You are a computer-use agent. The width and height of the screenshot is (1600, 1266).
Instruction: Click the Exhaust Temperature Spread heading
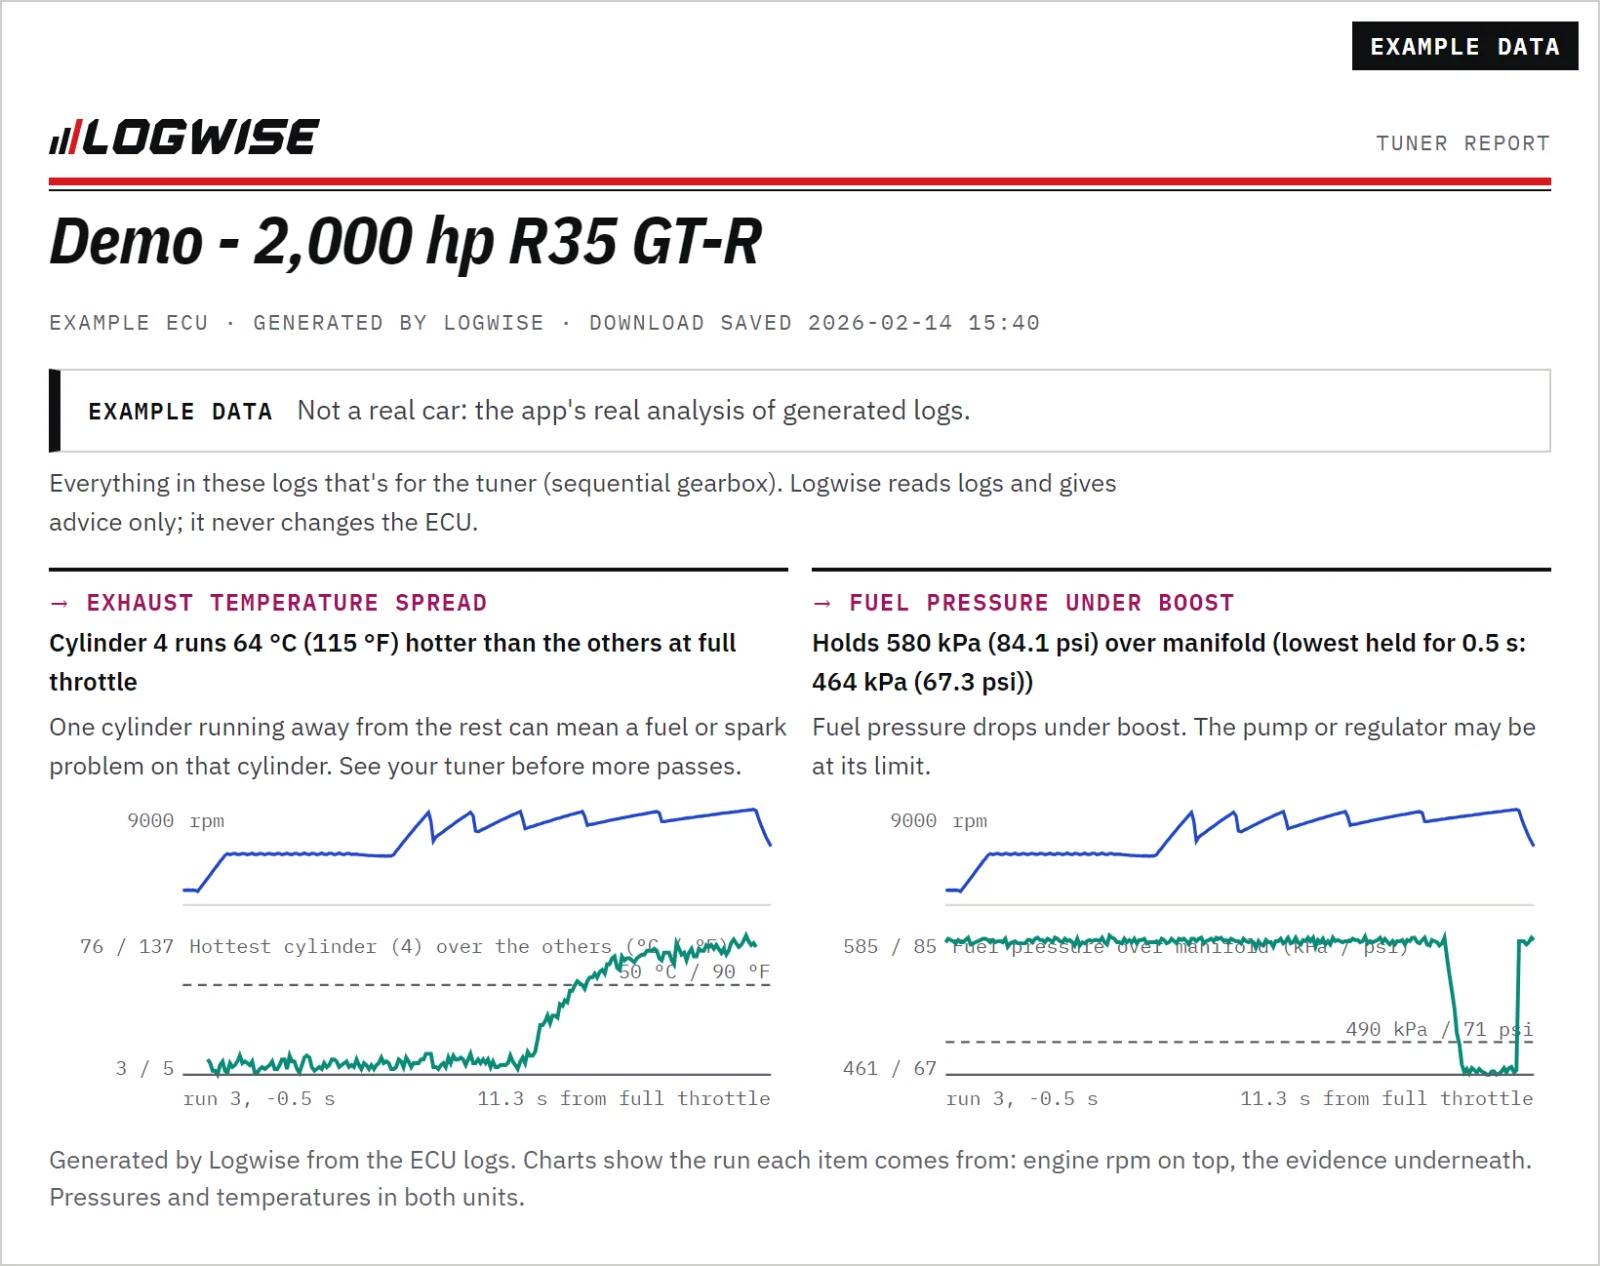[287, 603]
